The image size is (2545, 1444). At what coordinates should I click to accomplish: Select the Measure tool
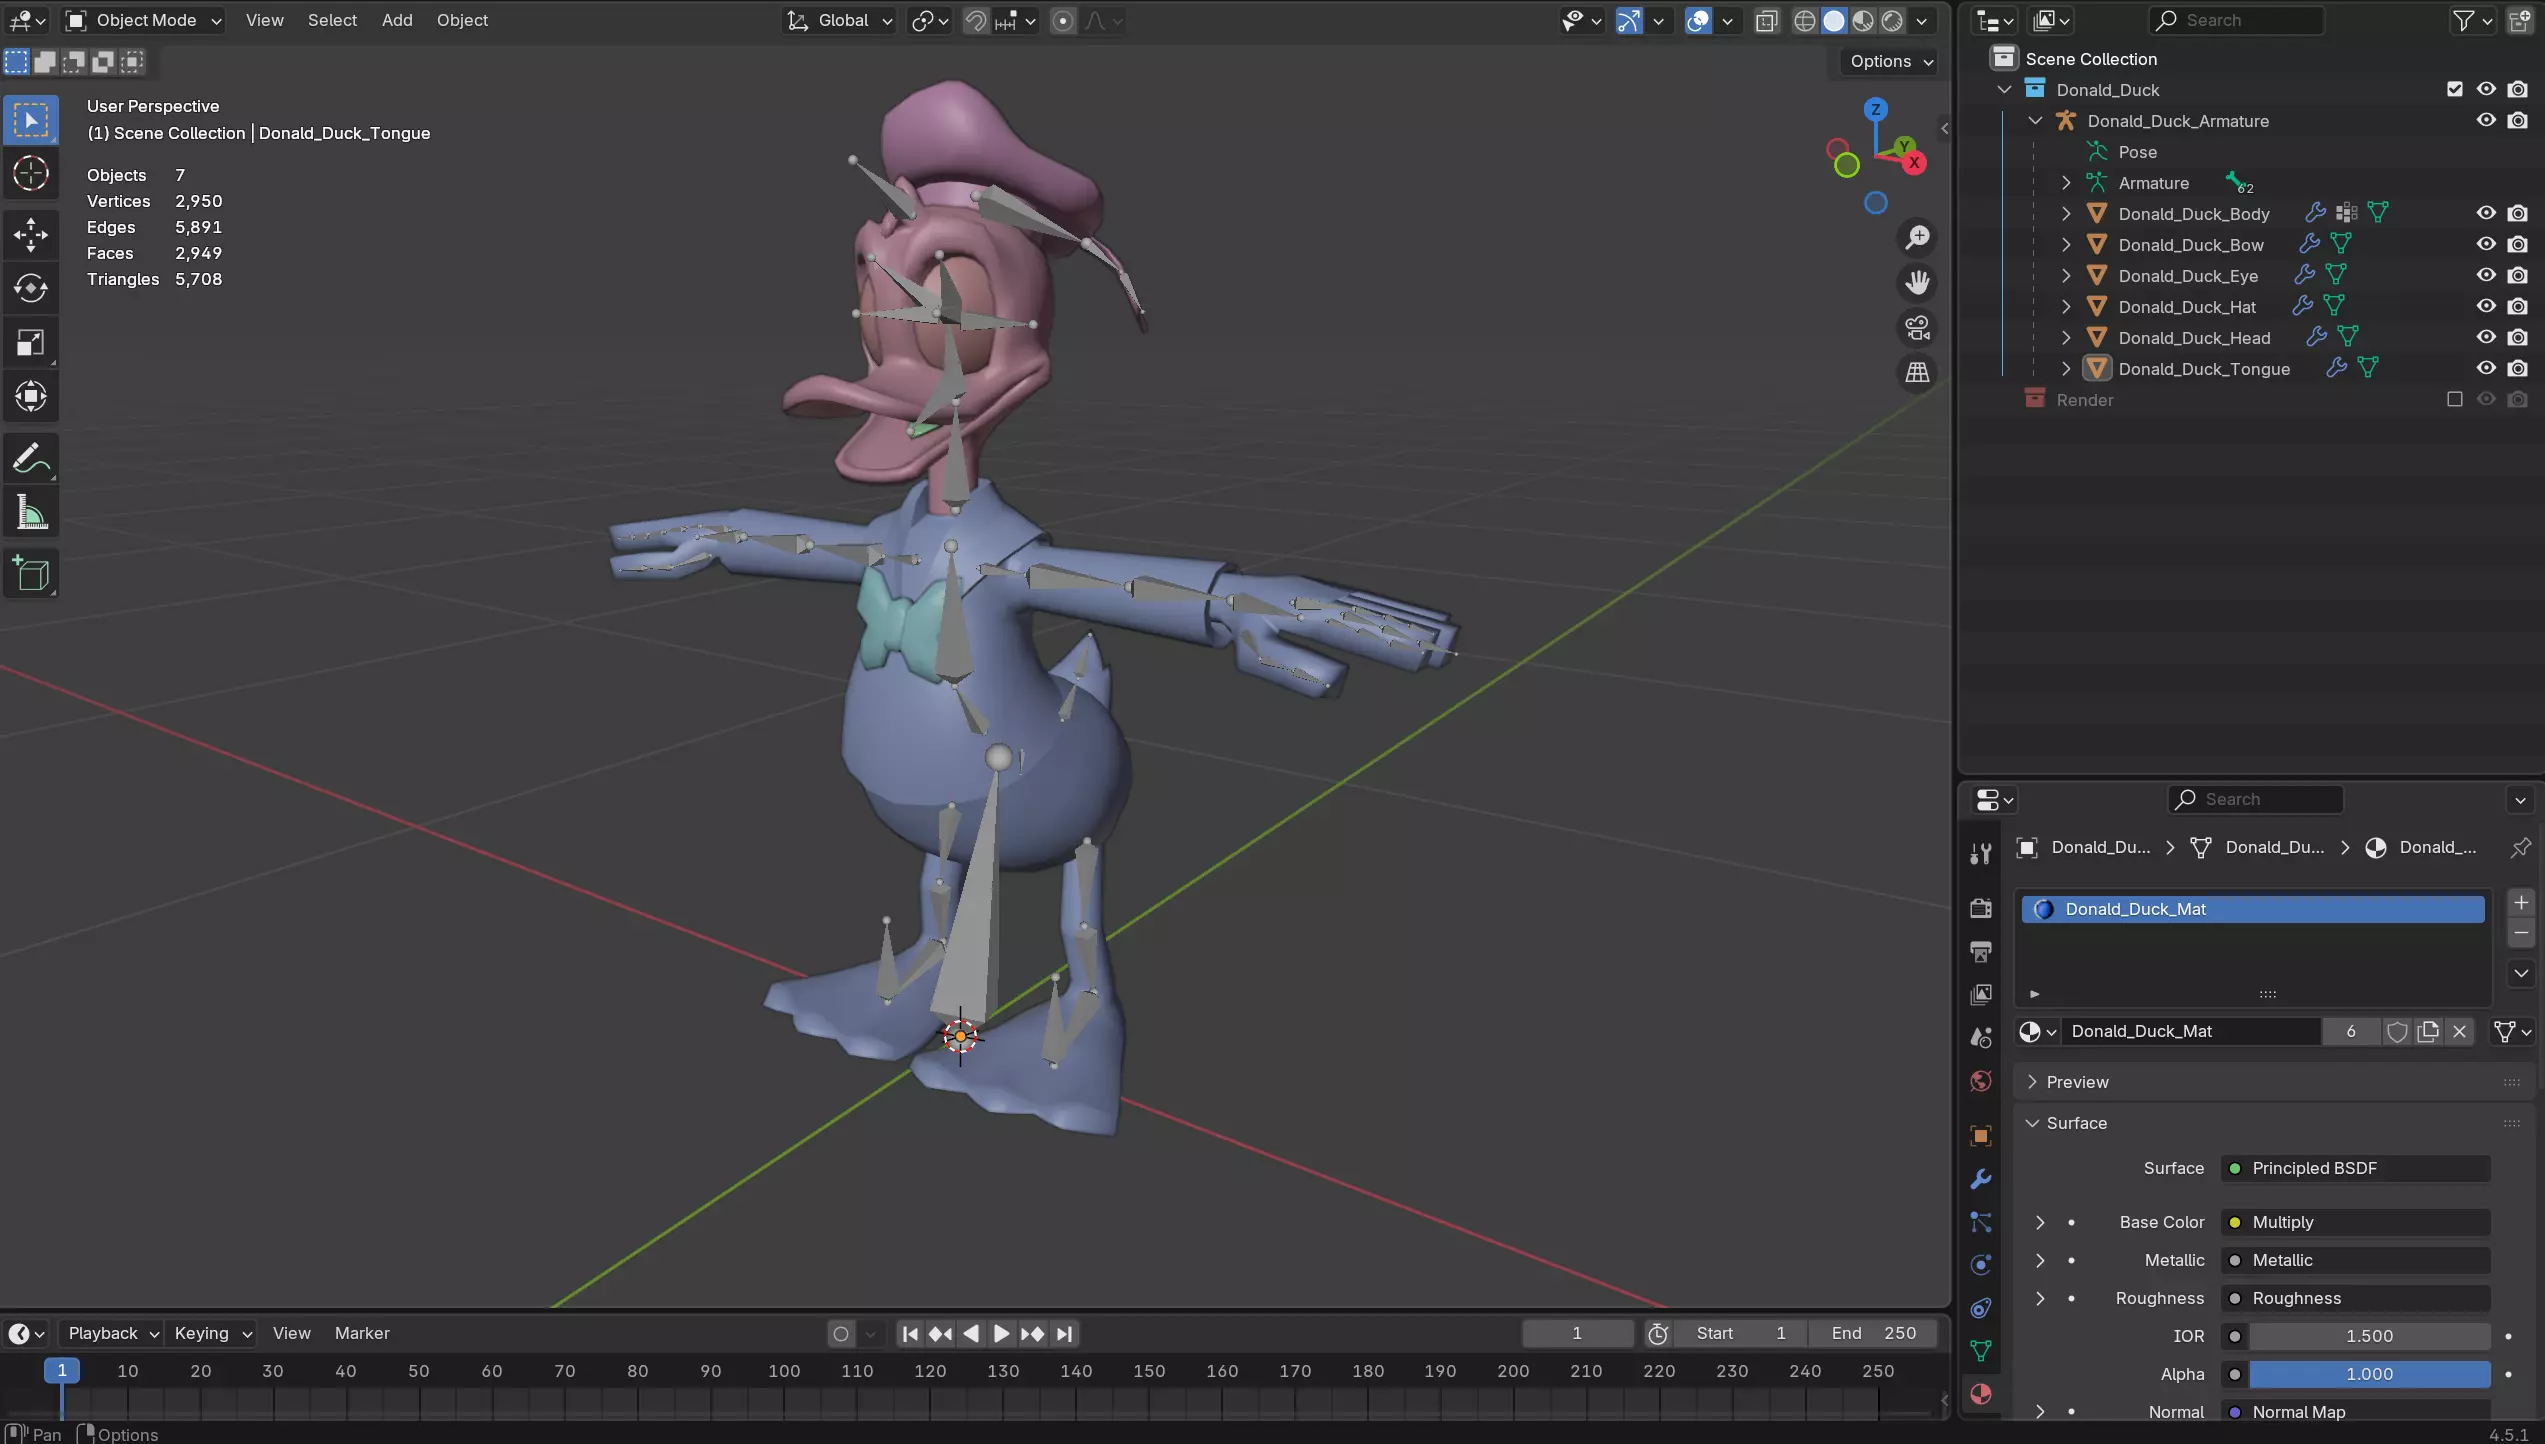pos(30,514)
